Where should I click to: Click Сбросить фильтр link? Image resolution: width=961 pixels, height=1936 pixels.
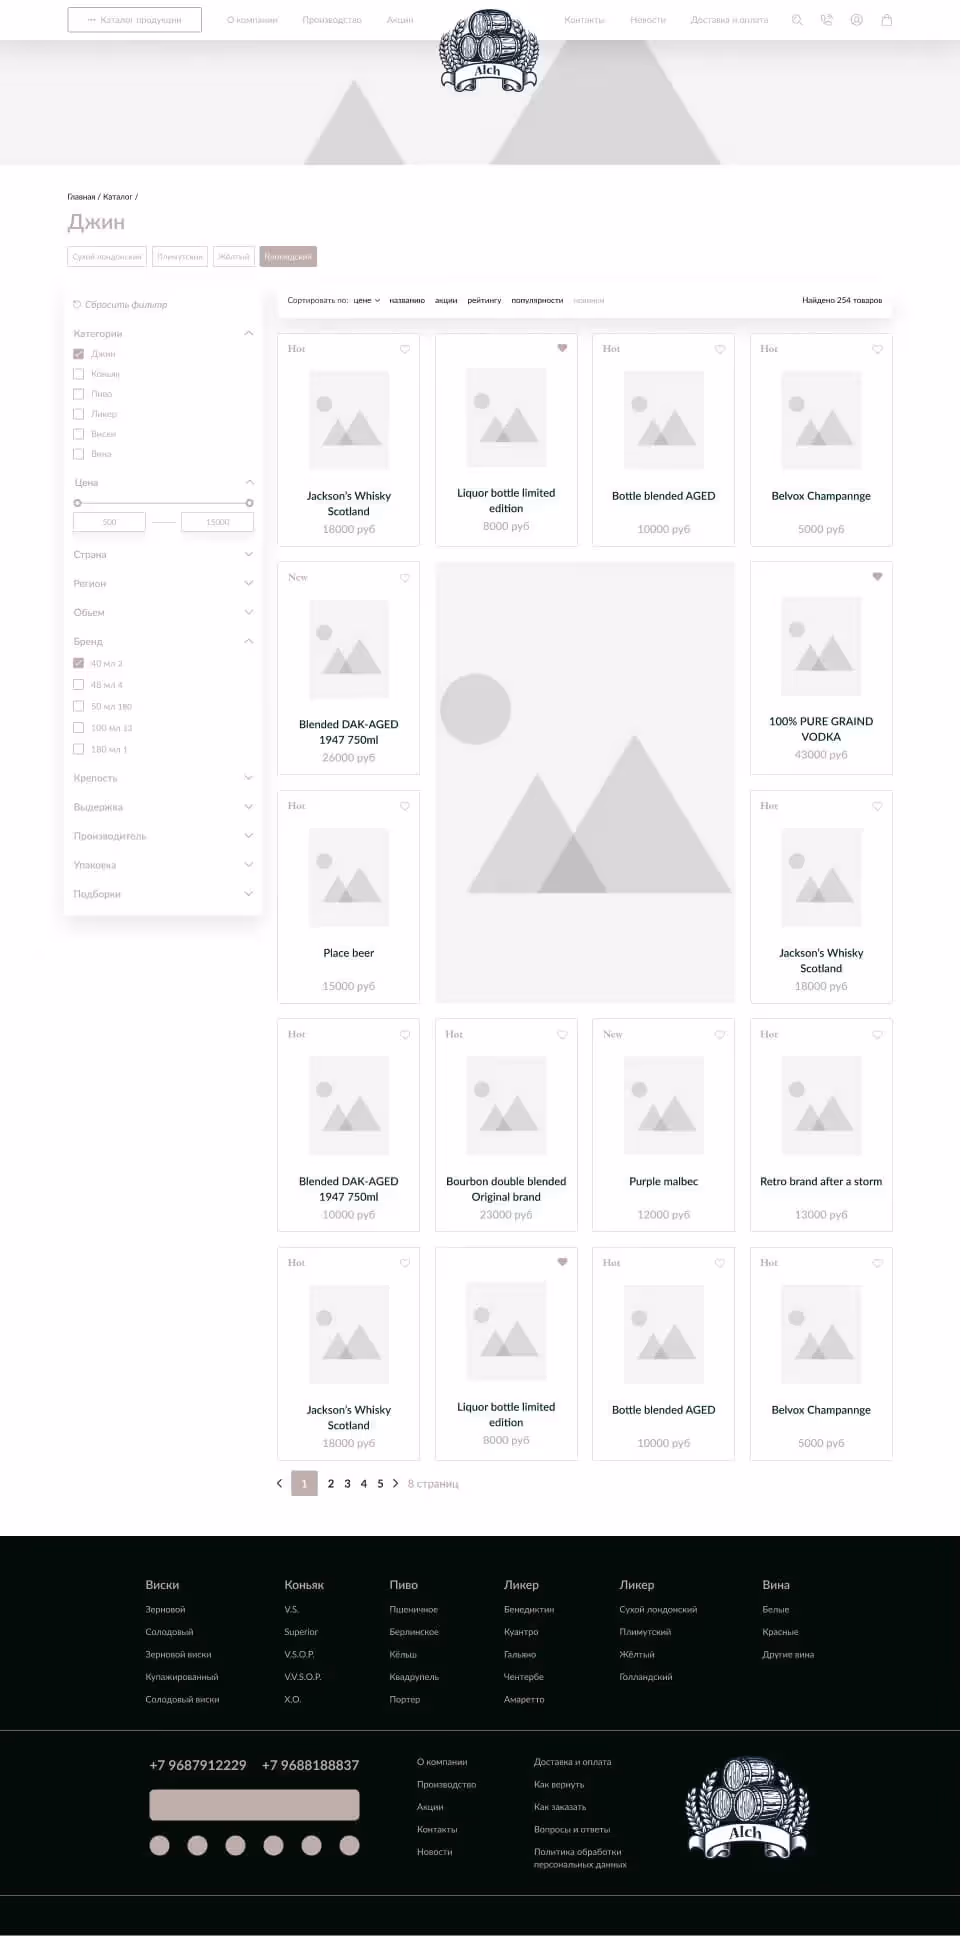(x=126, y=305)
